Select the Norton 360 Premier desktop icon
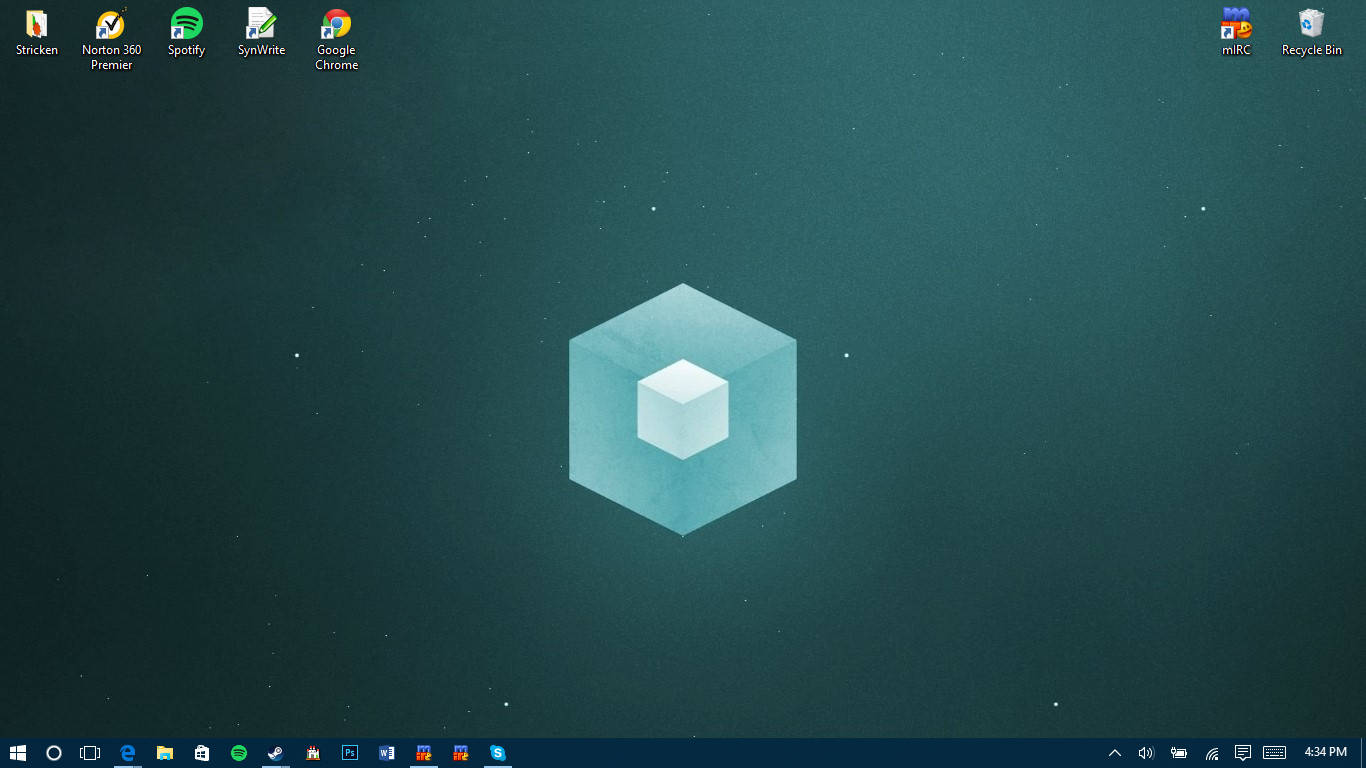This screenshot has width=1366, height=768. (x=111, y=40)
